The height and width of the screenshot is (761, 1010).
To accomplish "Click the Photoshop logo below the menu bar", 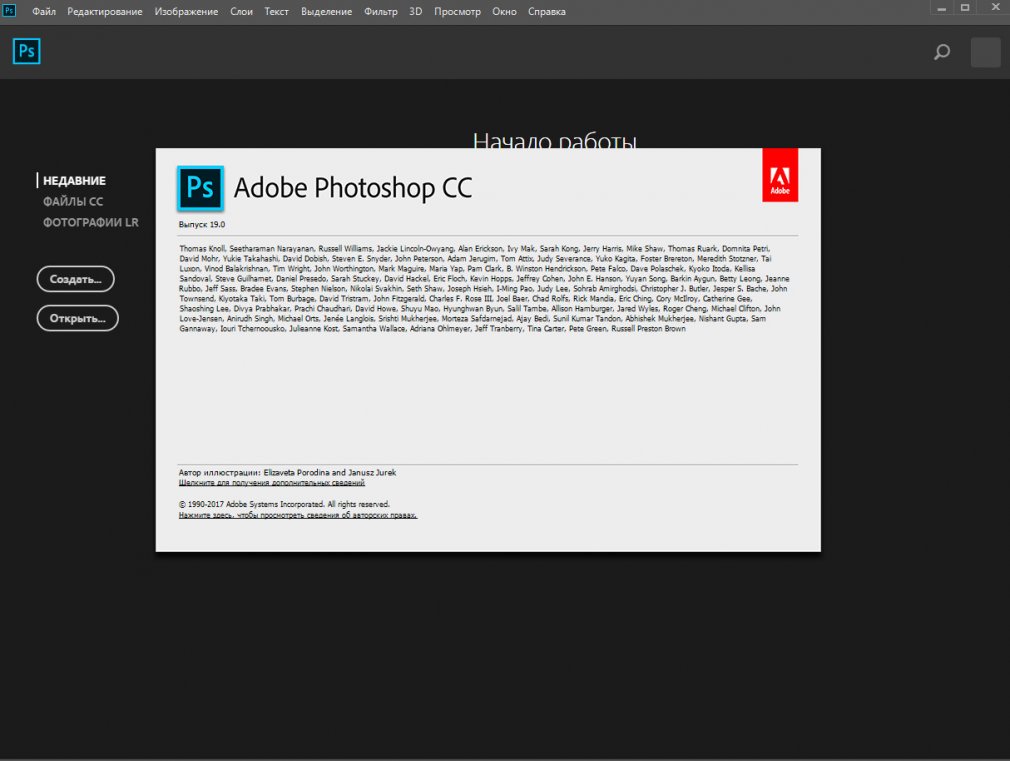I will click(x=26, y=51).
